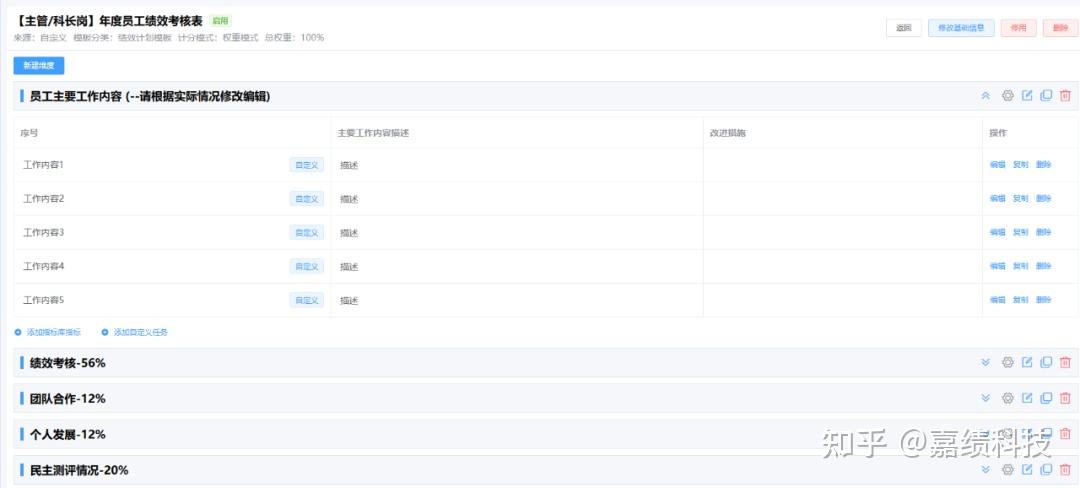Click the green 启用 status tag

[x=220, y=21]
